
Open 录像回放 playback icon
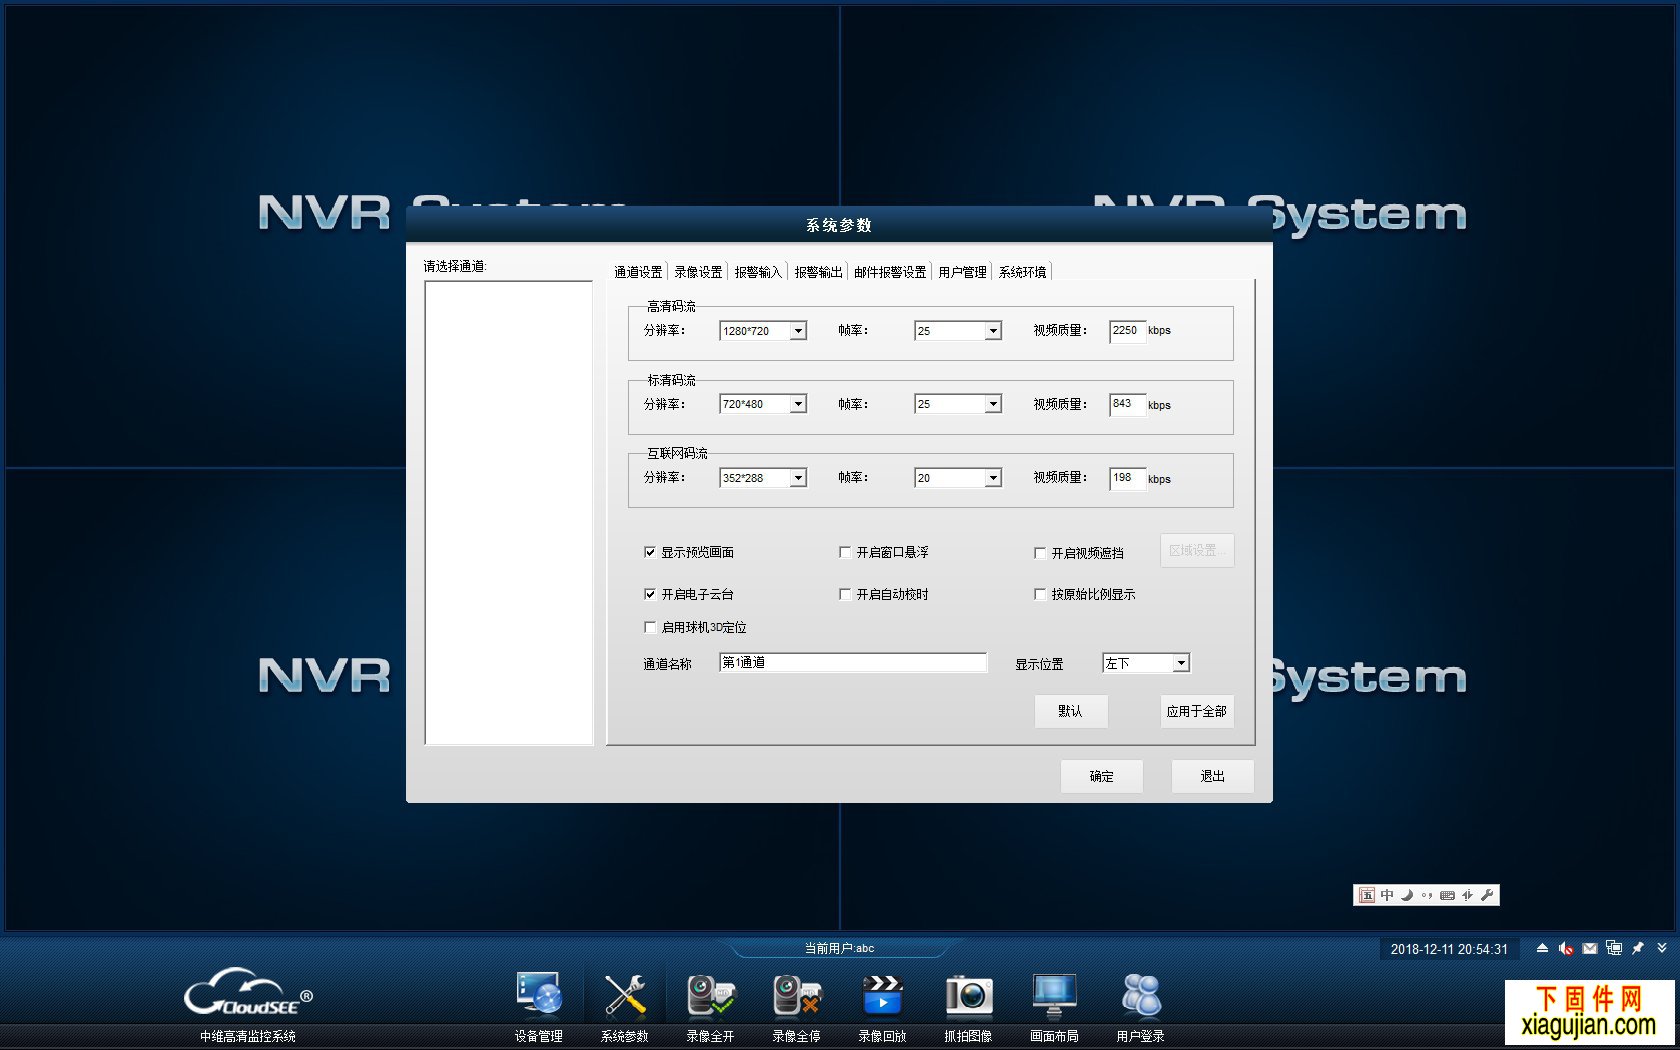882,996
